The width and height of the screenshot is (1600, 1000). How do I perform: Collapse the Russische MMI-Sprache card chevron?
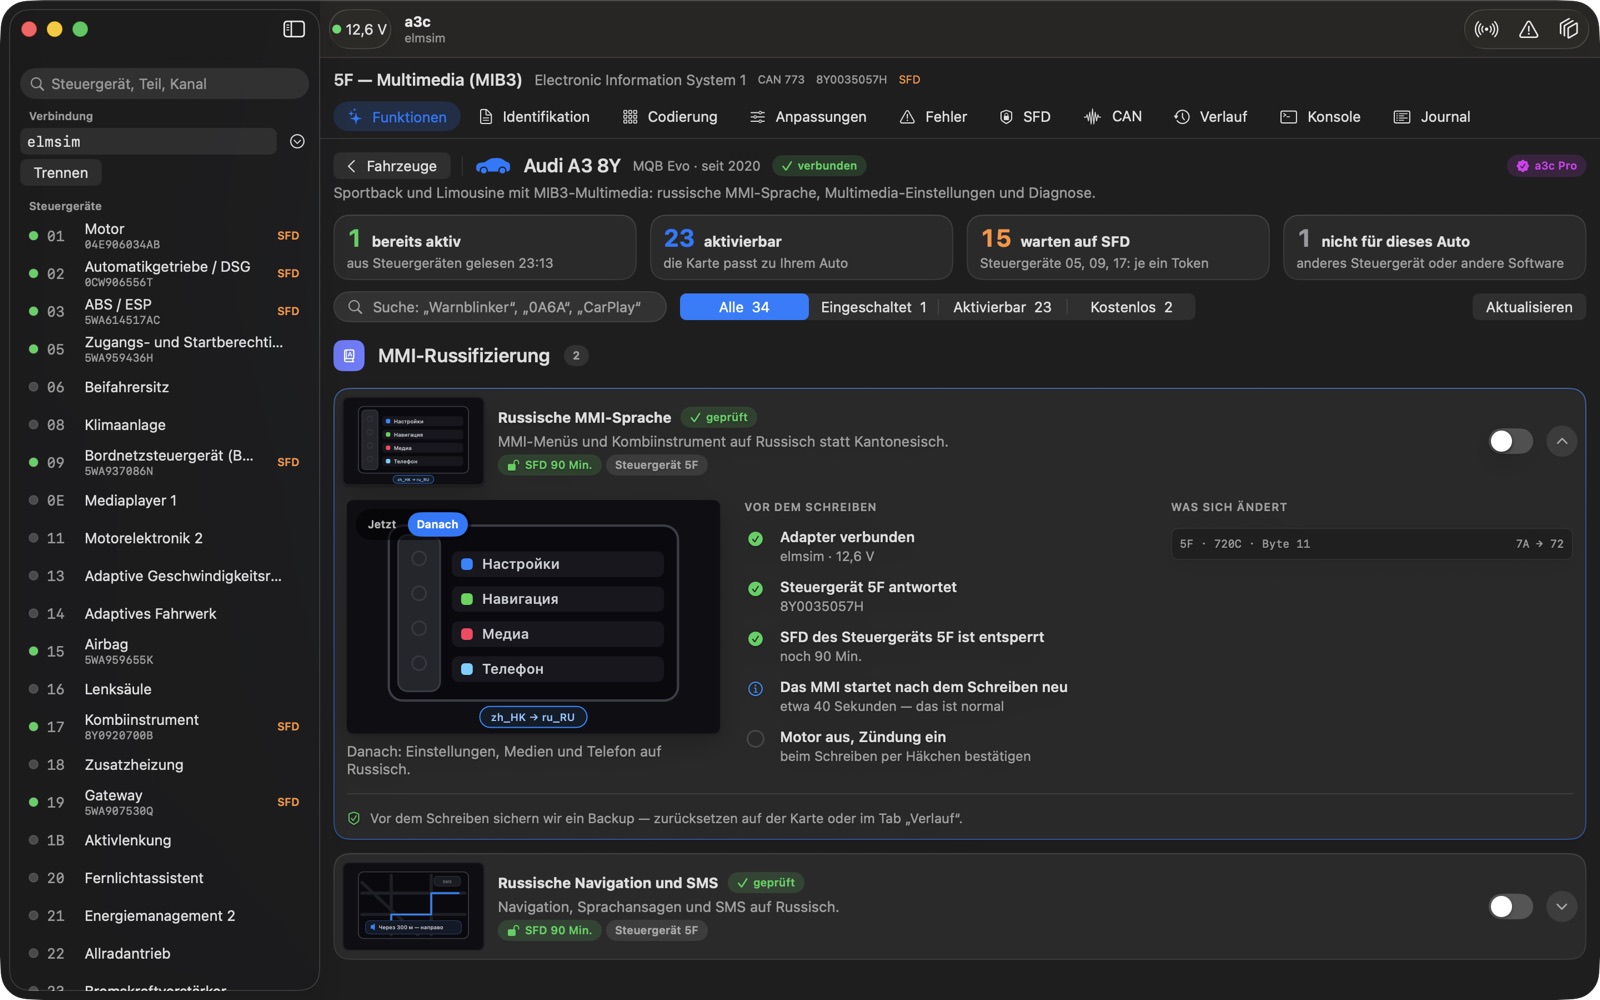tap(1562, 441)
